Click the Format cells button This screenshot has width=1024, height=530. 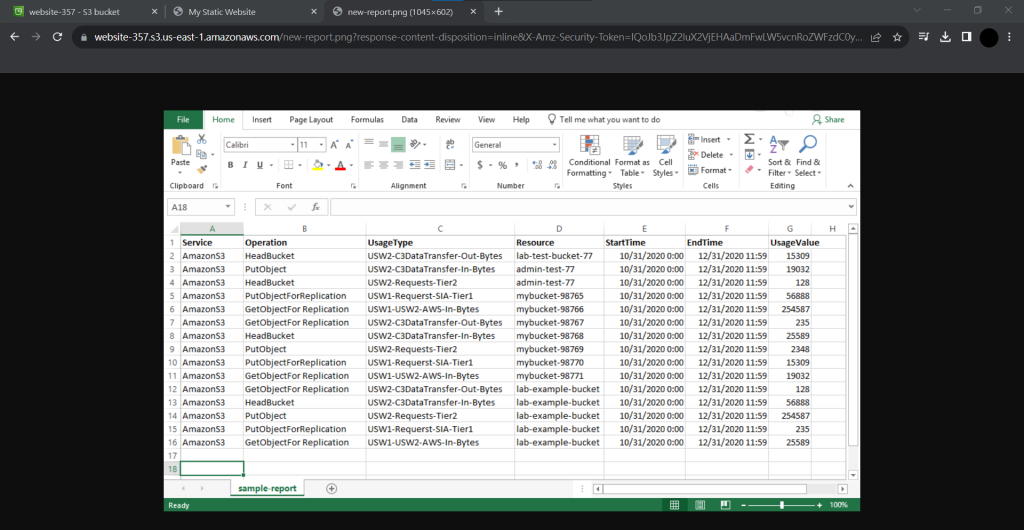pos(711,170)
